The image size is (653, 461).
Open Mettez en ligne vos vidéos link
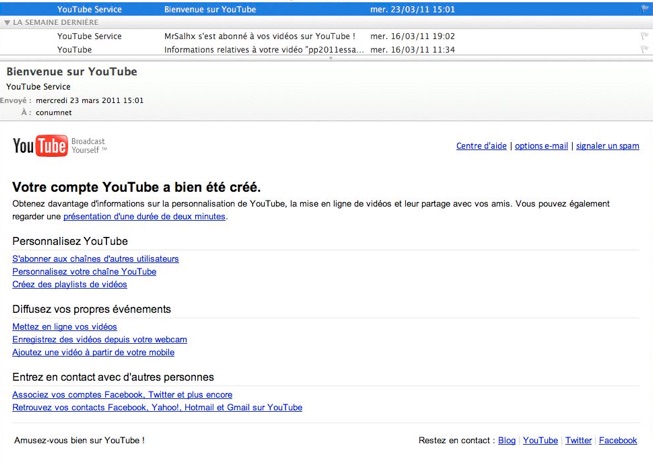pyautogui.click(x=65, y=327)
